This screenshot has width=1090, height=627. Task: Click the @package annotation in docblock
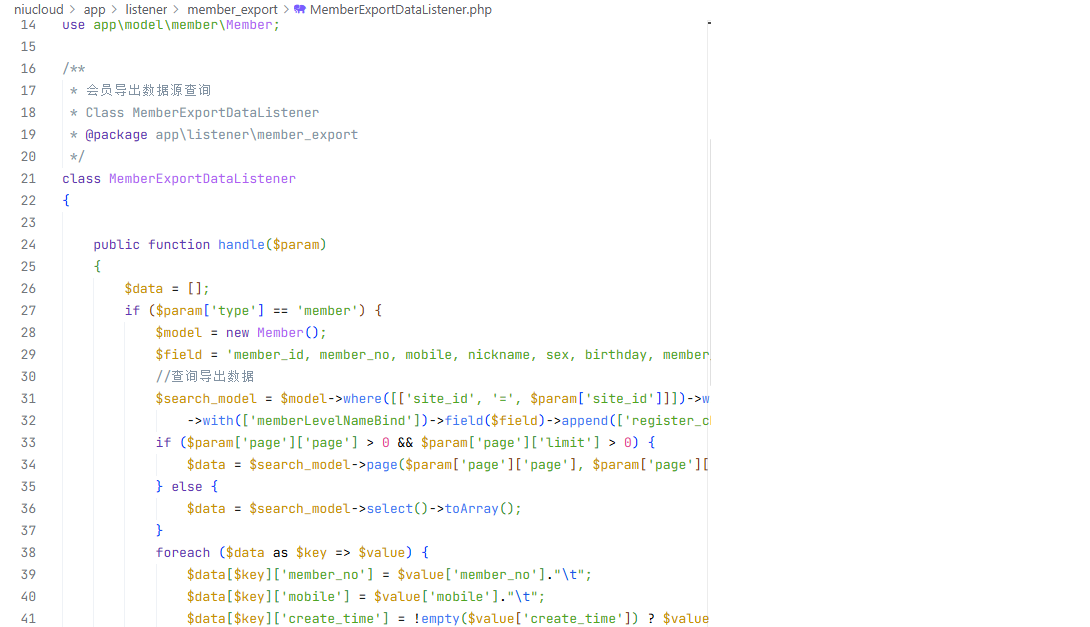click(x=116, y=135)
